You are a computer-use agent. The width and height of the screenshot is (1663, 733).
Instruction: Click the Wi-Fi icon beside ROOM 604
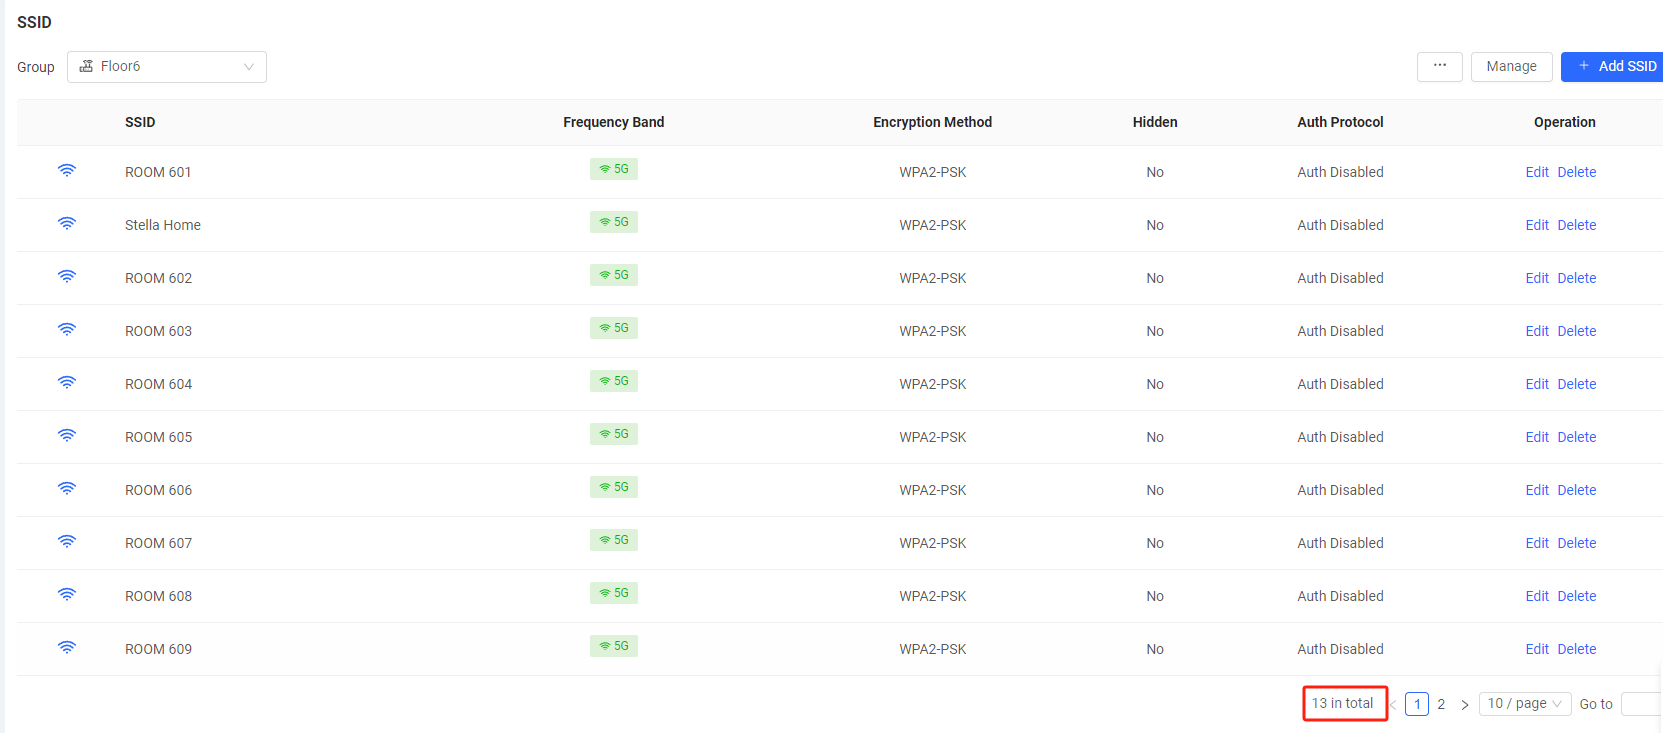click(67, 383)
